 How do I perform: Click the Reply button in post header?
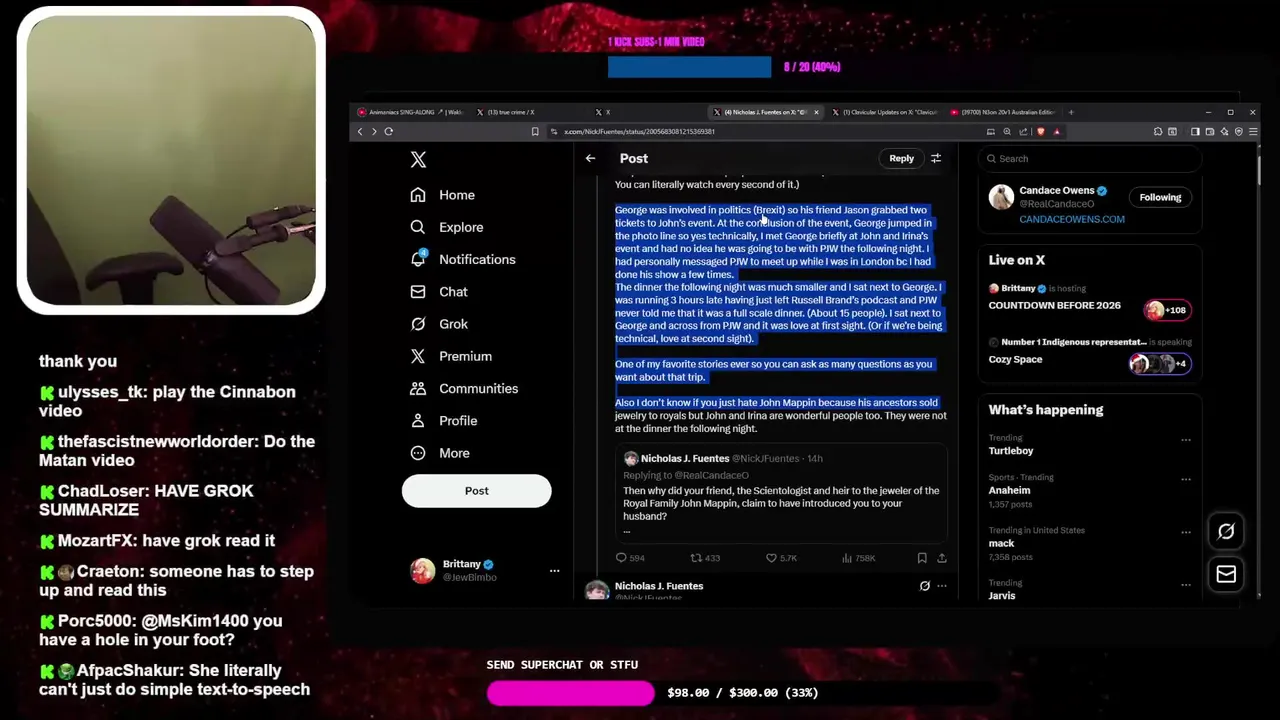pos(901,158)
